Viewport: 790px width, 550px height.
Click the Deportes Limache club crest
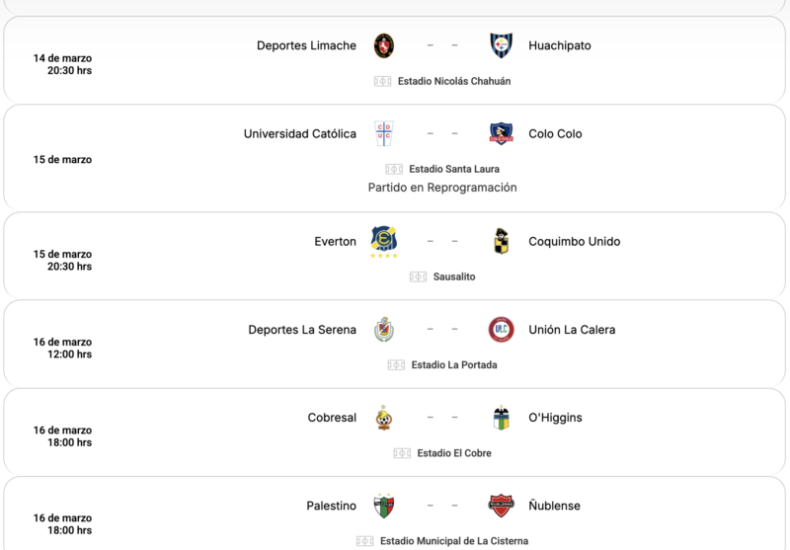tap(384, 46)
